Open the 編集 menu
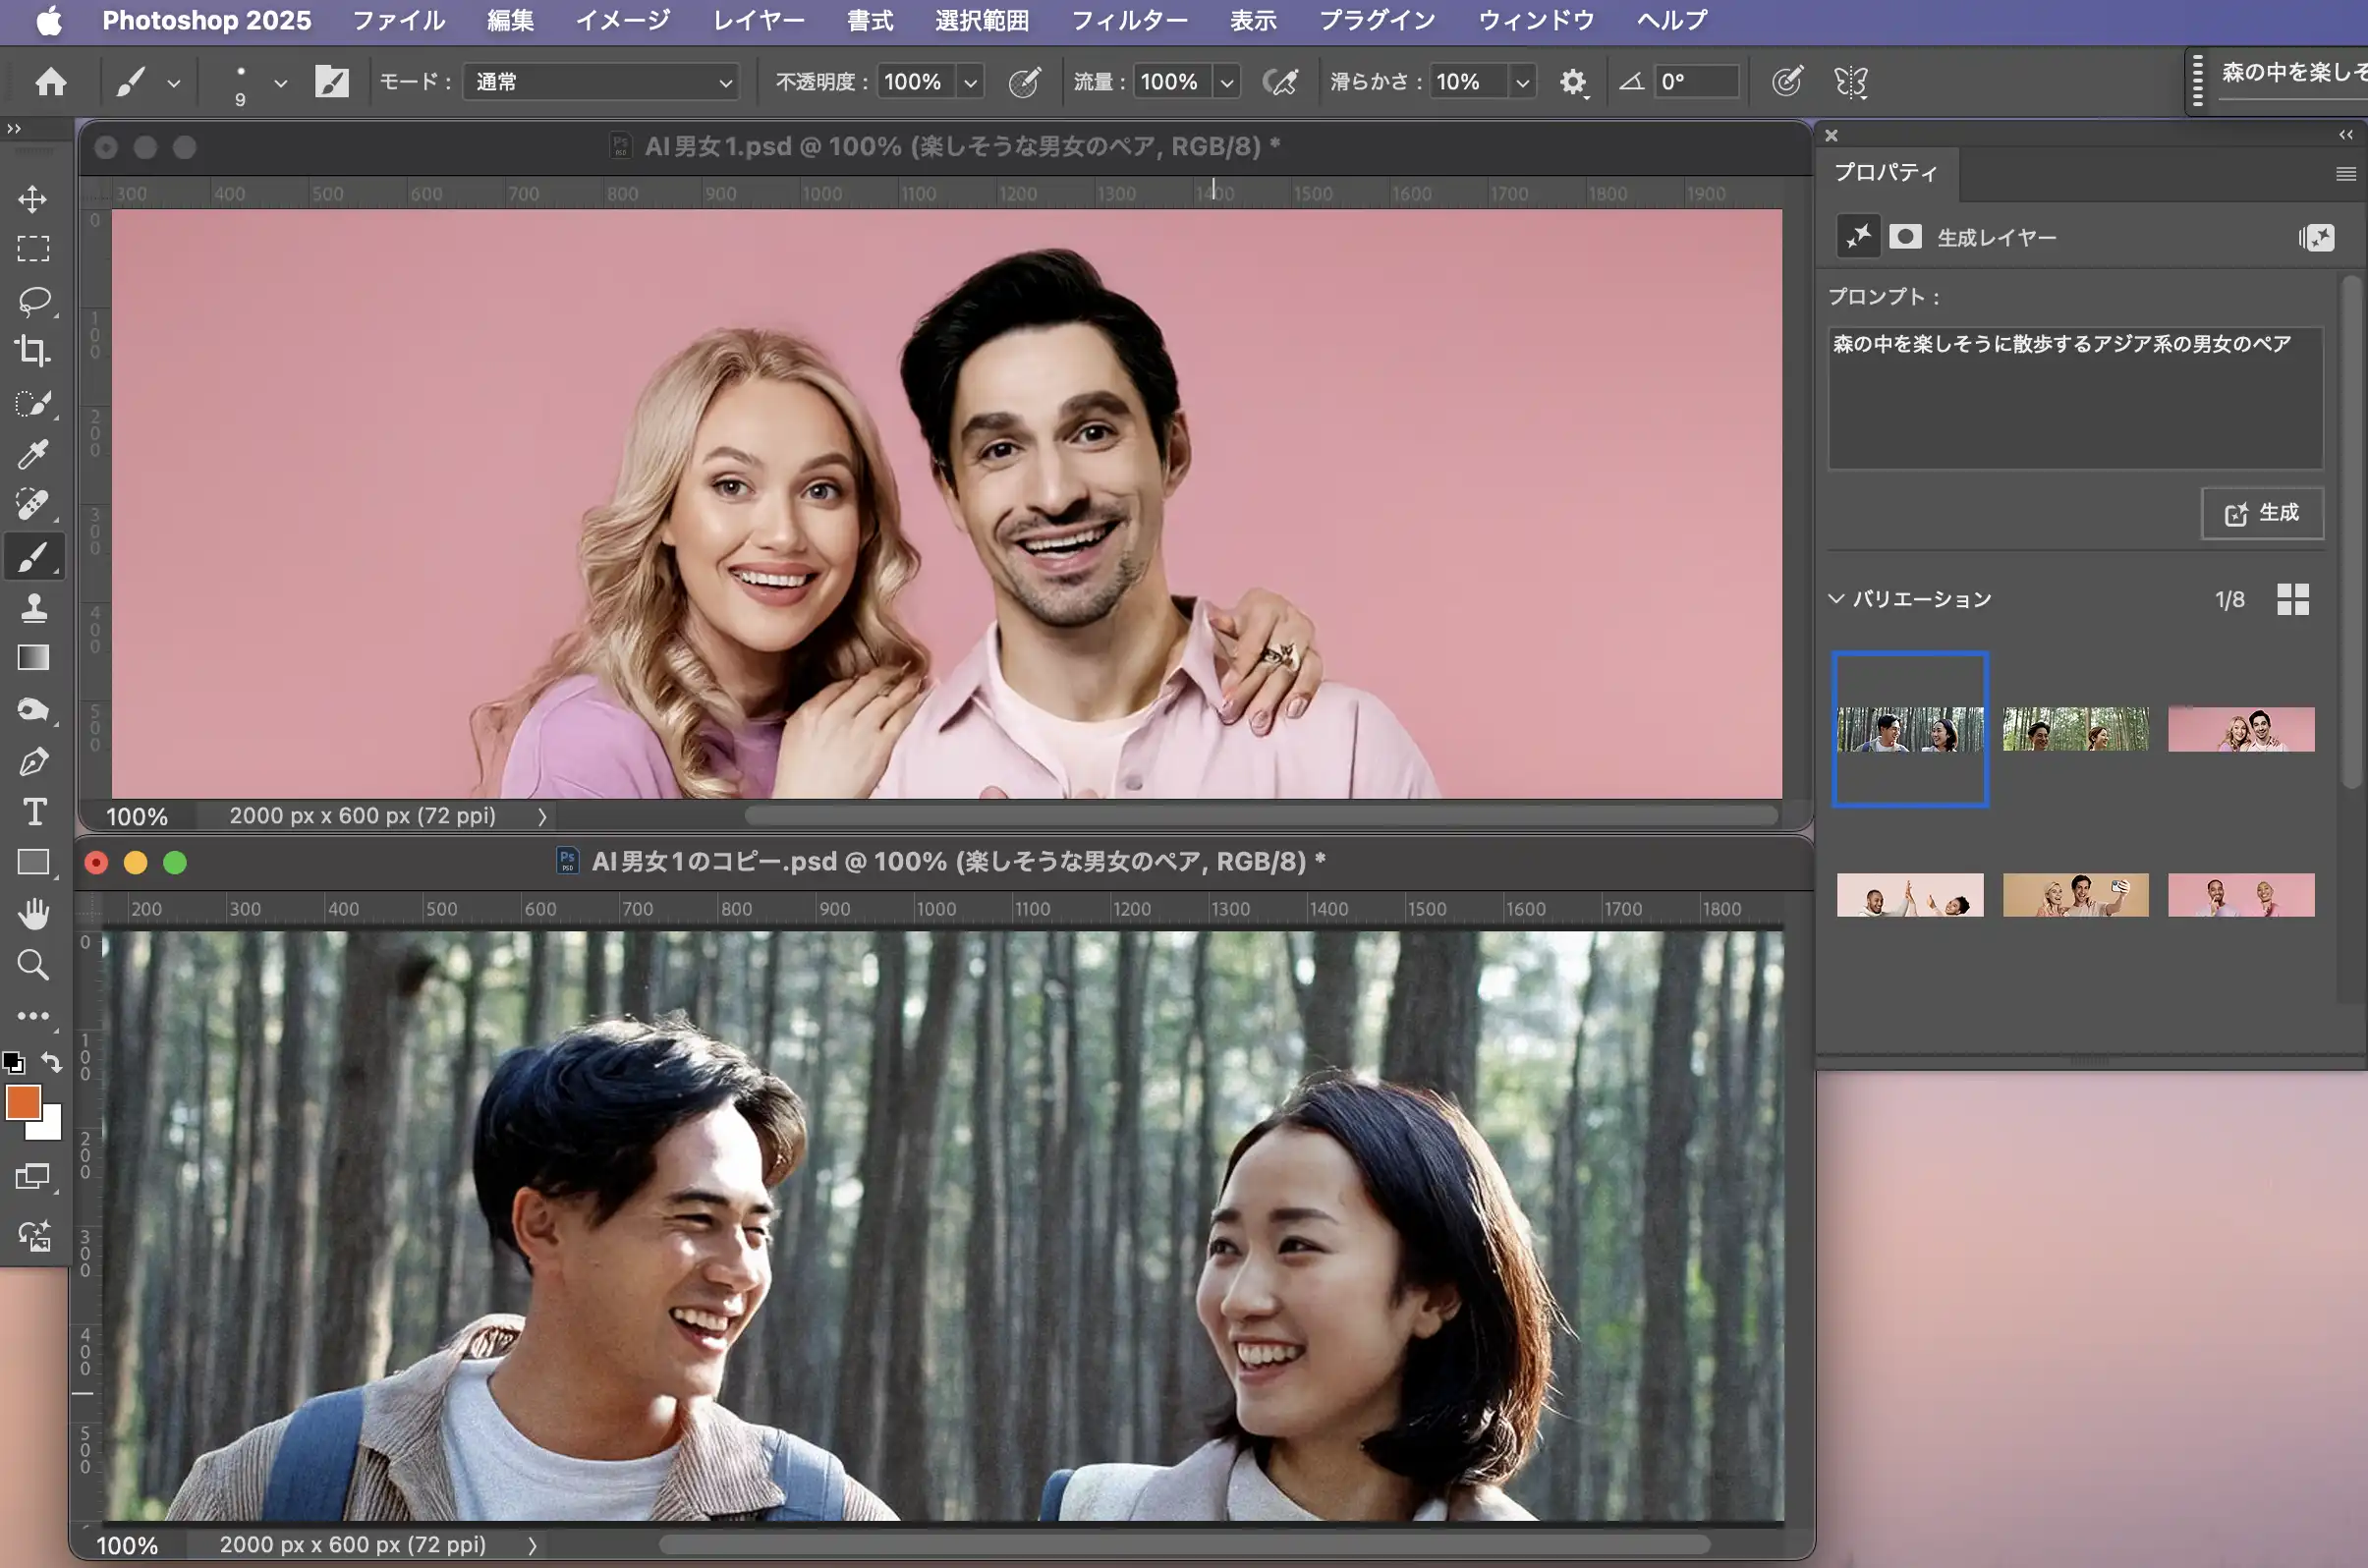This screenshot has height=1568, width=2368. pos(510,20)
